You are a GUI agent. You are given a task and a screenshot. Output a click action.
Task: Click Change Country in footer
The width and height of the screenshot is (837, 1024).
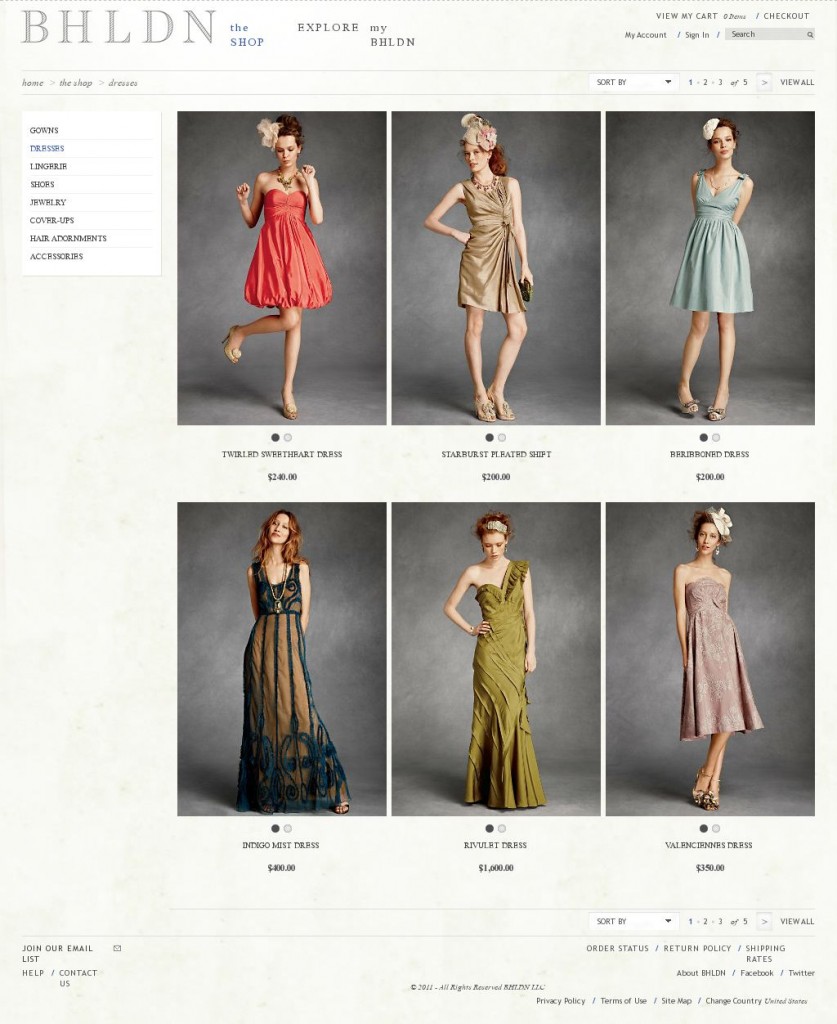(x=733, y=1001)
